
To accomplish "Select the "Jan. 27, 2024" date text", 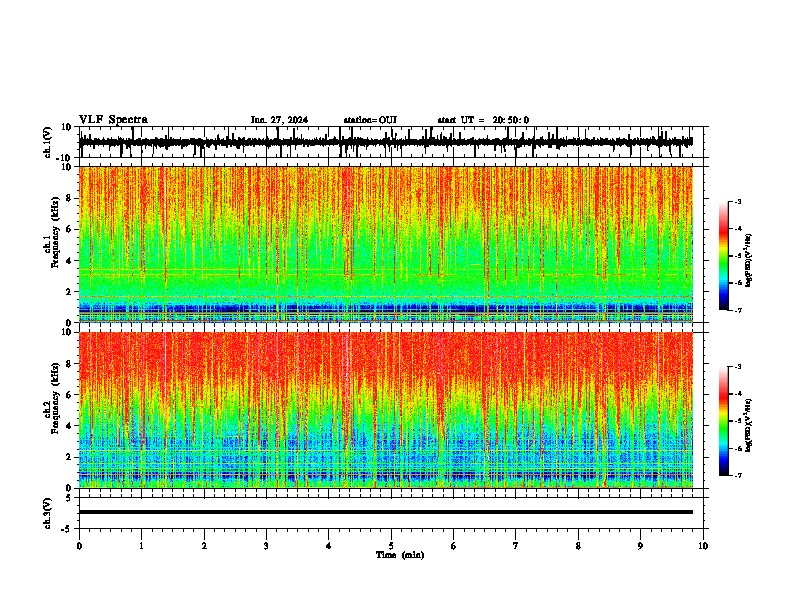I will tap(279, 120).
